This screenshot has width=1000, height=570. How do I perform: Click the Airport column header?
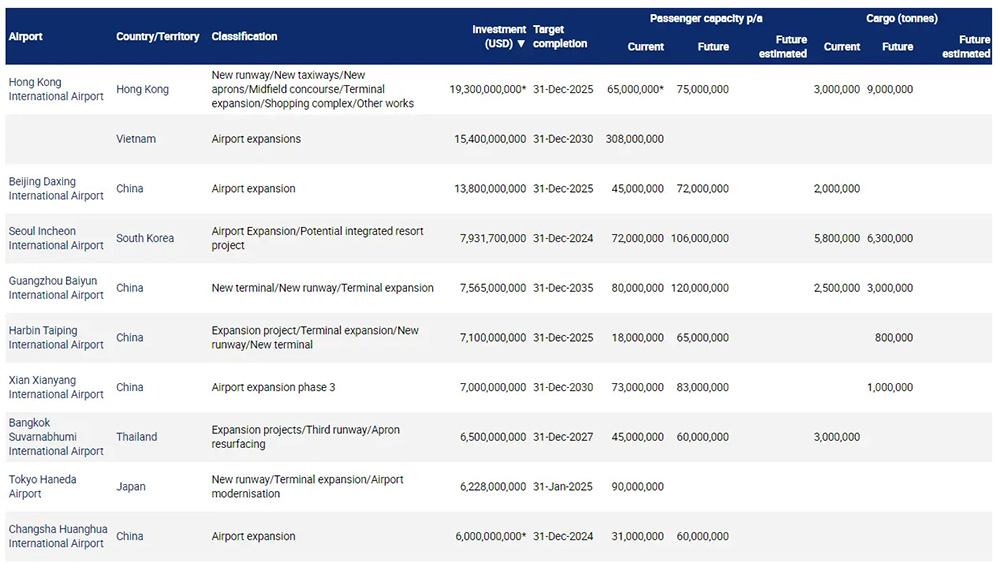coord(26,36)
